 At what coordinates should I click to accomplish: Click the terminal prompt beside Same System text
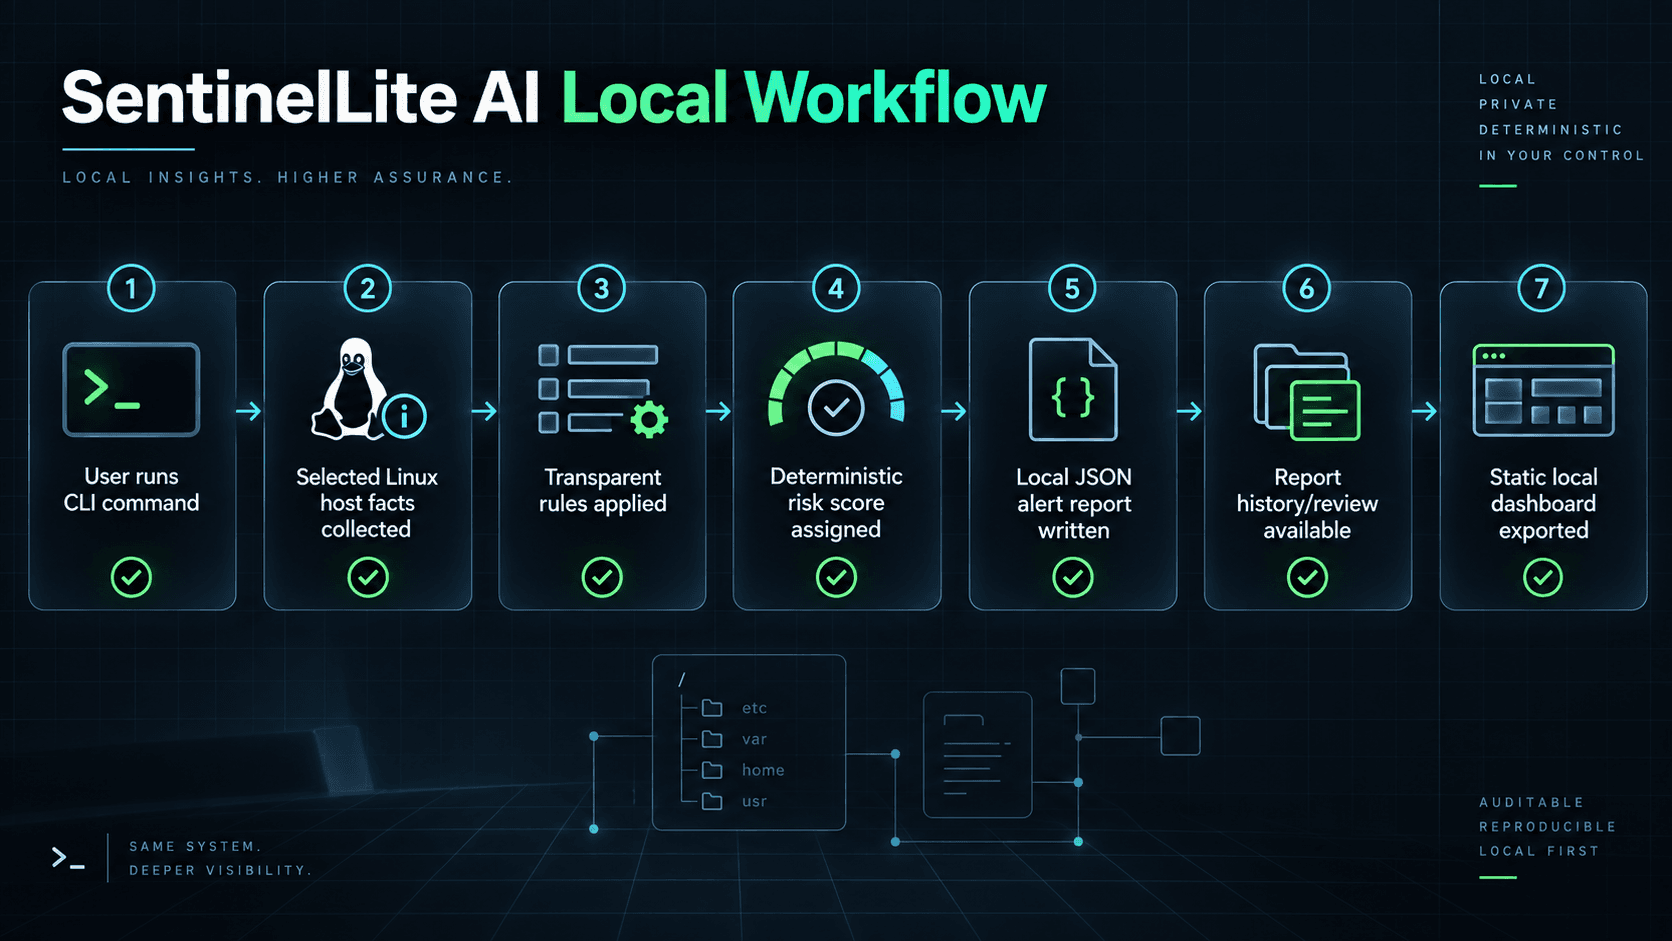point(68,858)
